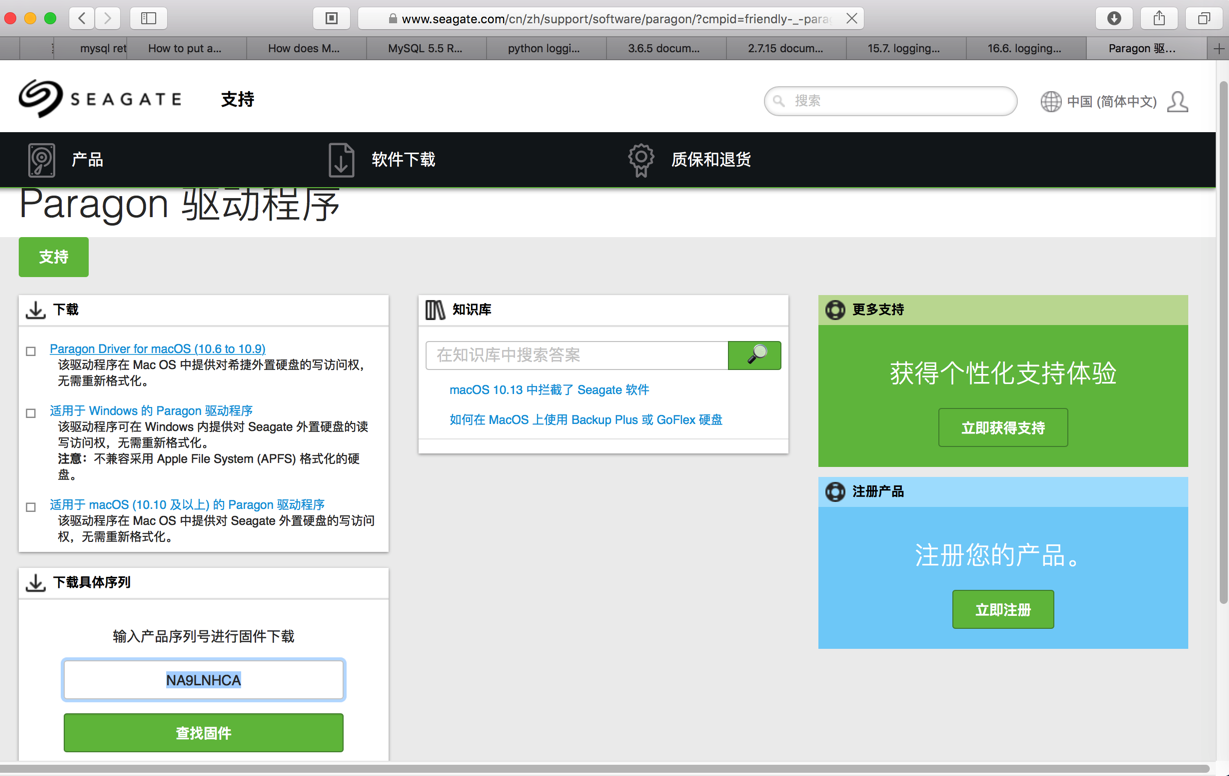Click the 质保和退货 warranty badge icon
The image size is (1229, 776).
click(x=641, y=160)
